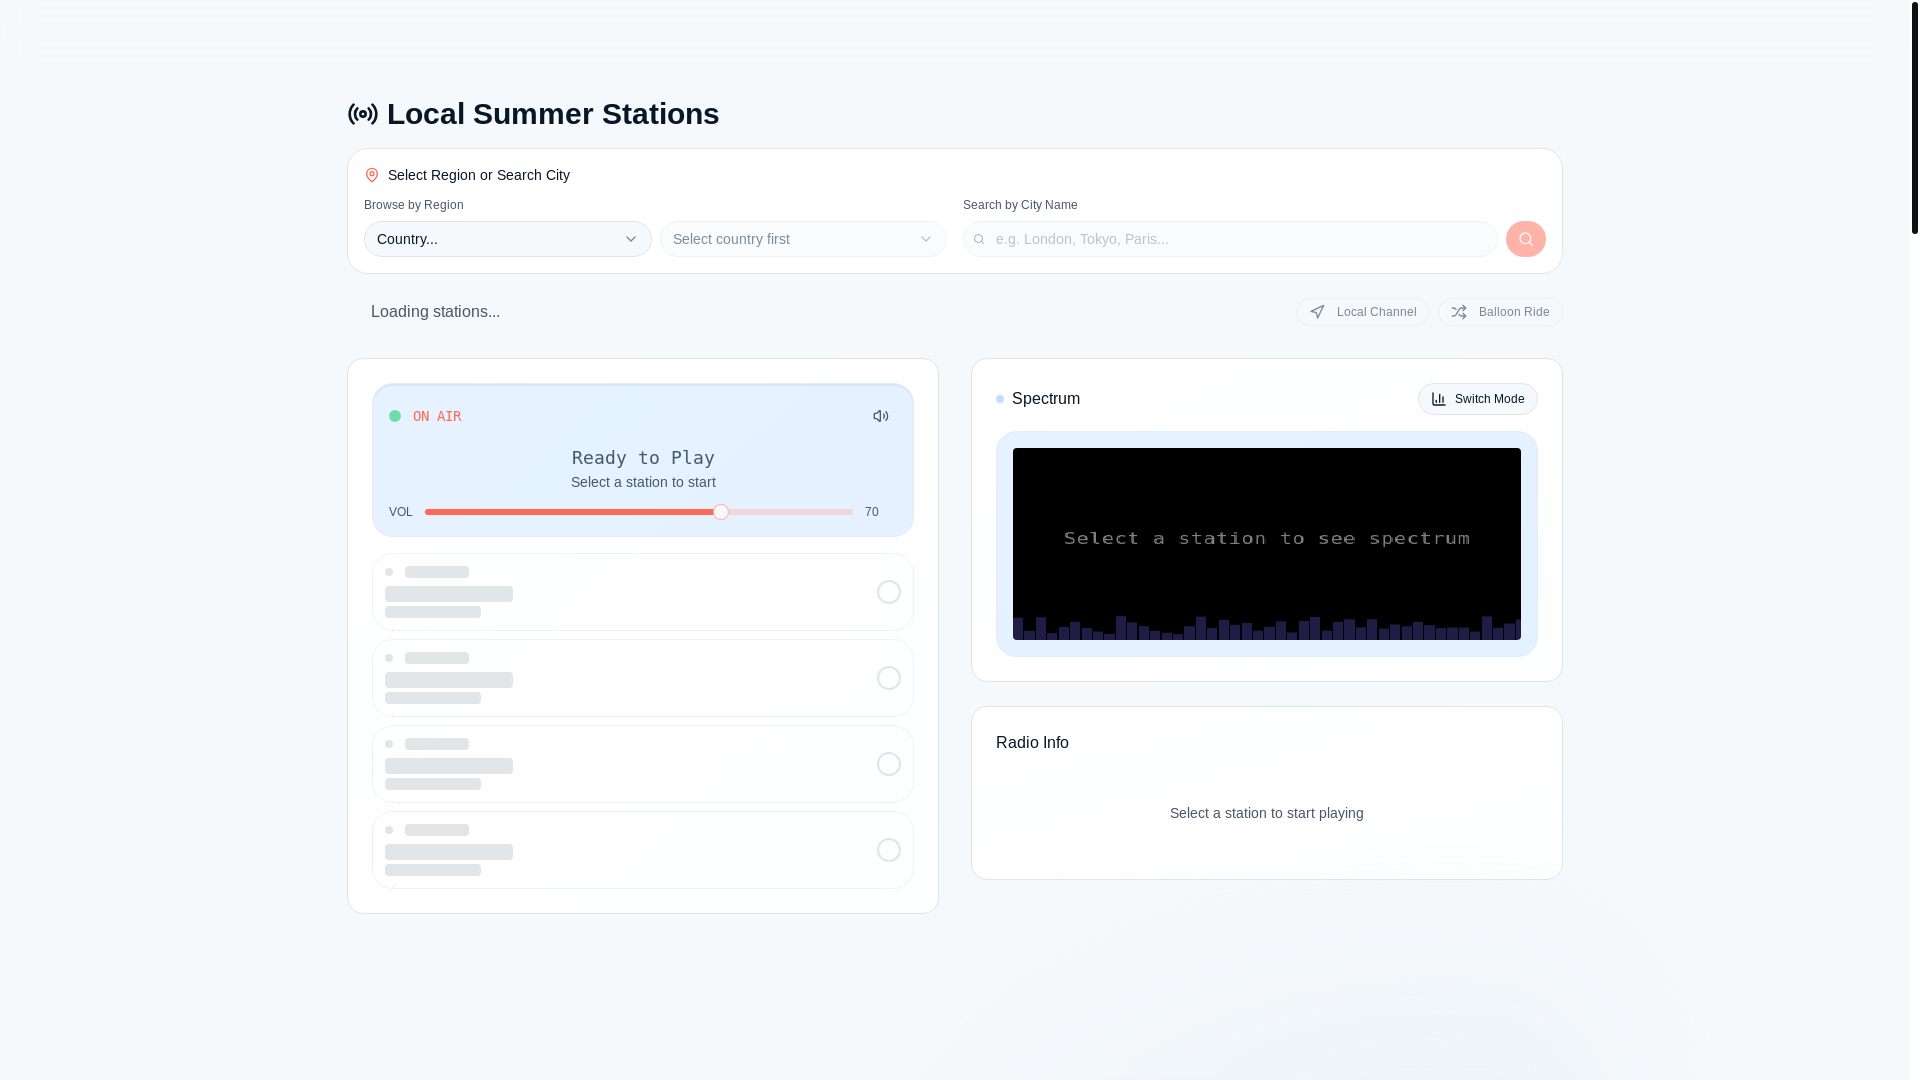Click the 'Local Summer Stations' title
Image resolution: width=1920 pixels, height=1080 pixels.
tap(553, 114)
